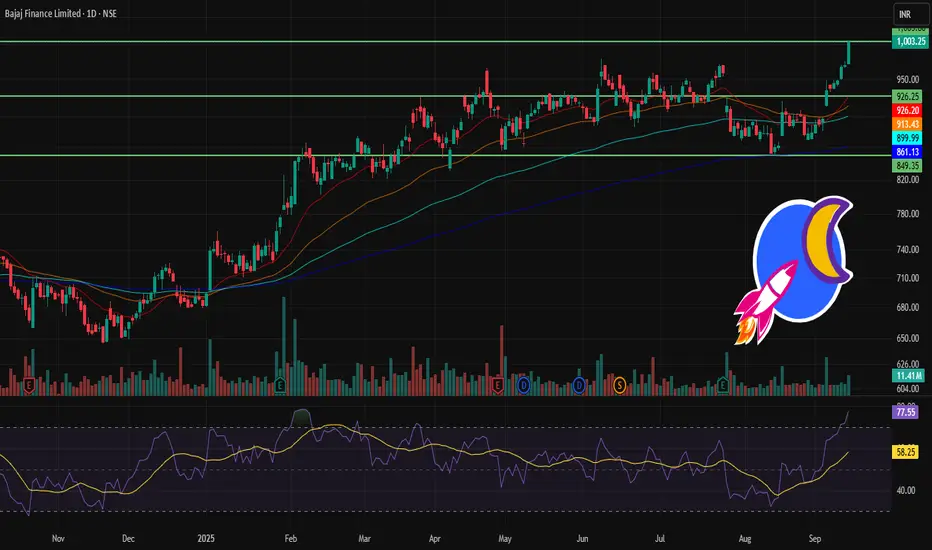Screen dimensions: 932x550
Task: Click the 650.00 price axis label
Action: point(908,338)
